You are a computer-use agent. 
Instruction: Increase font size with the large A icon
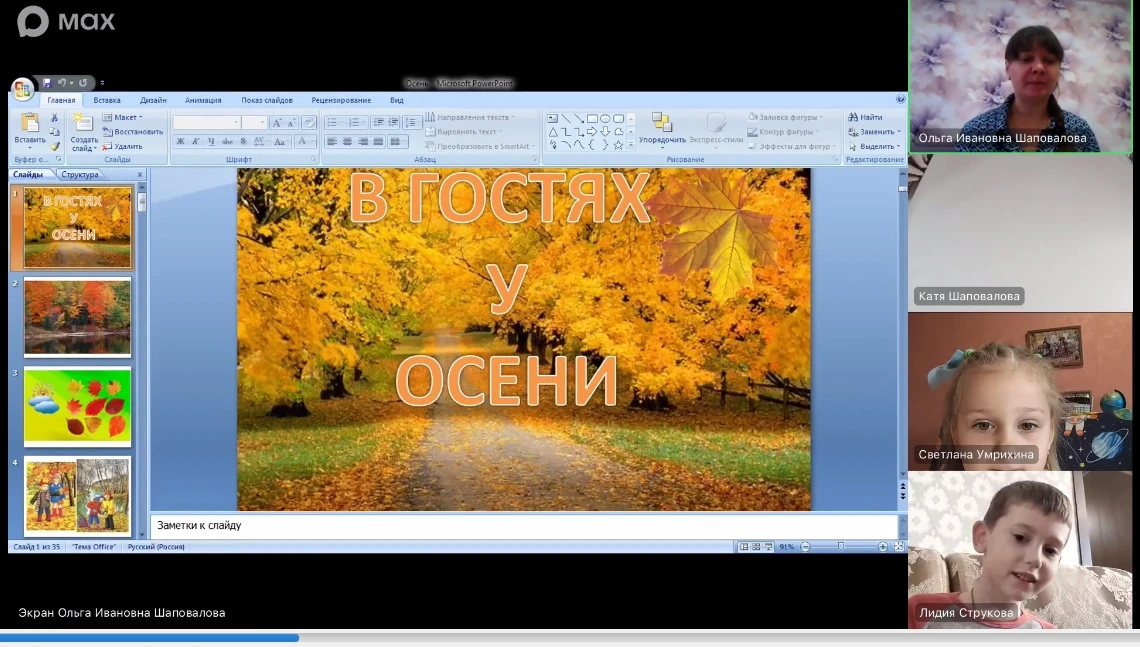pyautogui.click(x=276, y=123)
